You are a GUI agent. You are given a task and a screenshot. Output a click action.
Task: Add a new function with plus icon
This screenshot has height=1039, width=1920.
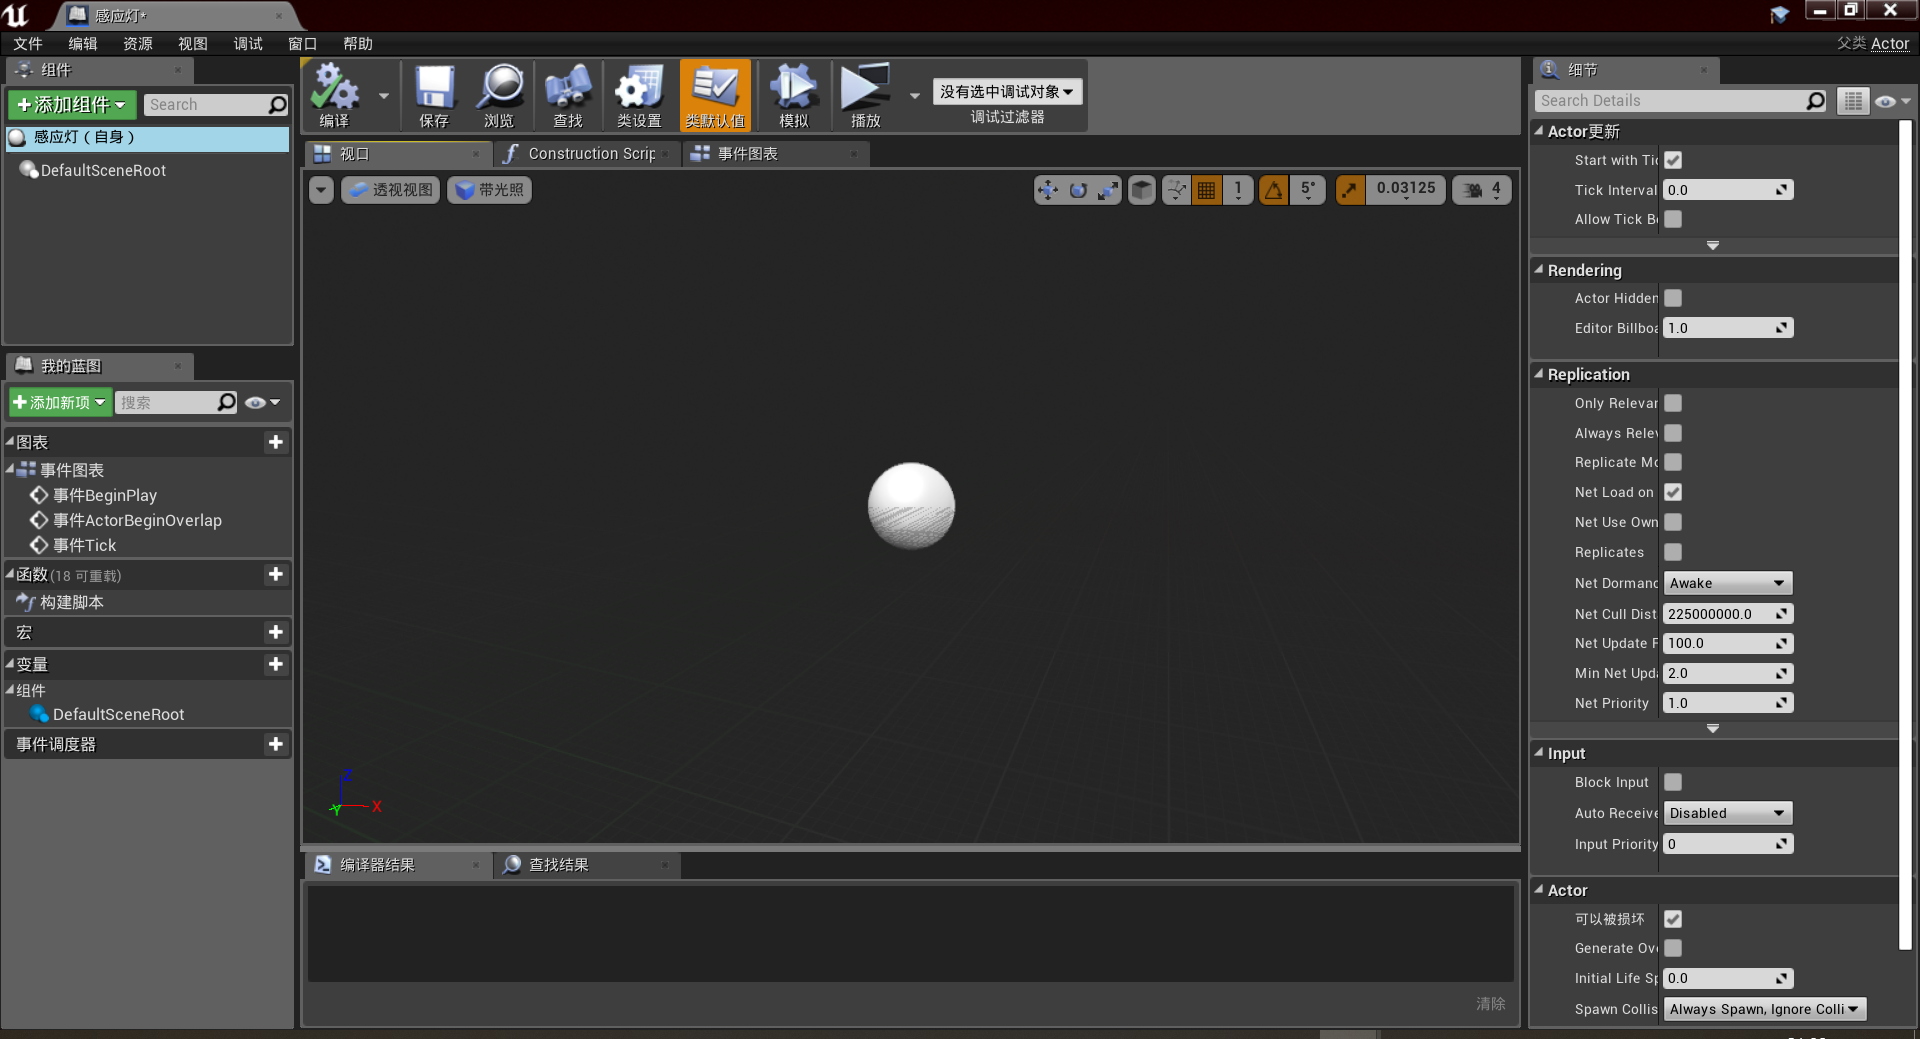coord(276,574)
